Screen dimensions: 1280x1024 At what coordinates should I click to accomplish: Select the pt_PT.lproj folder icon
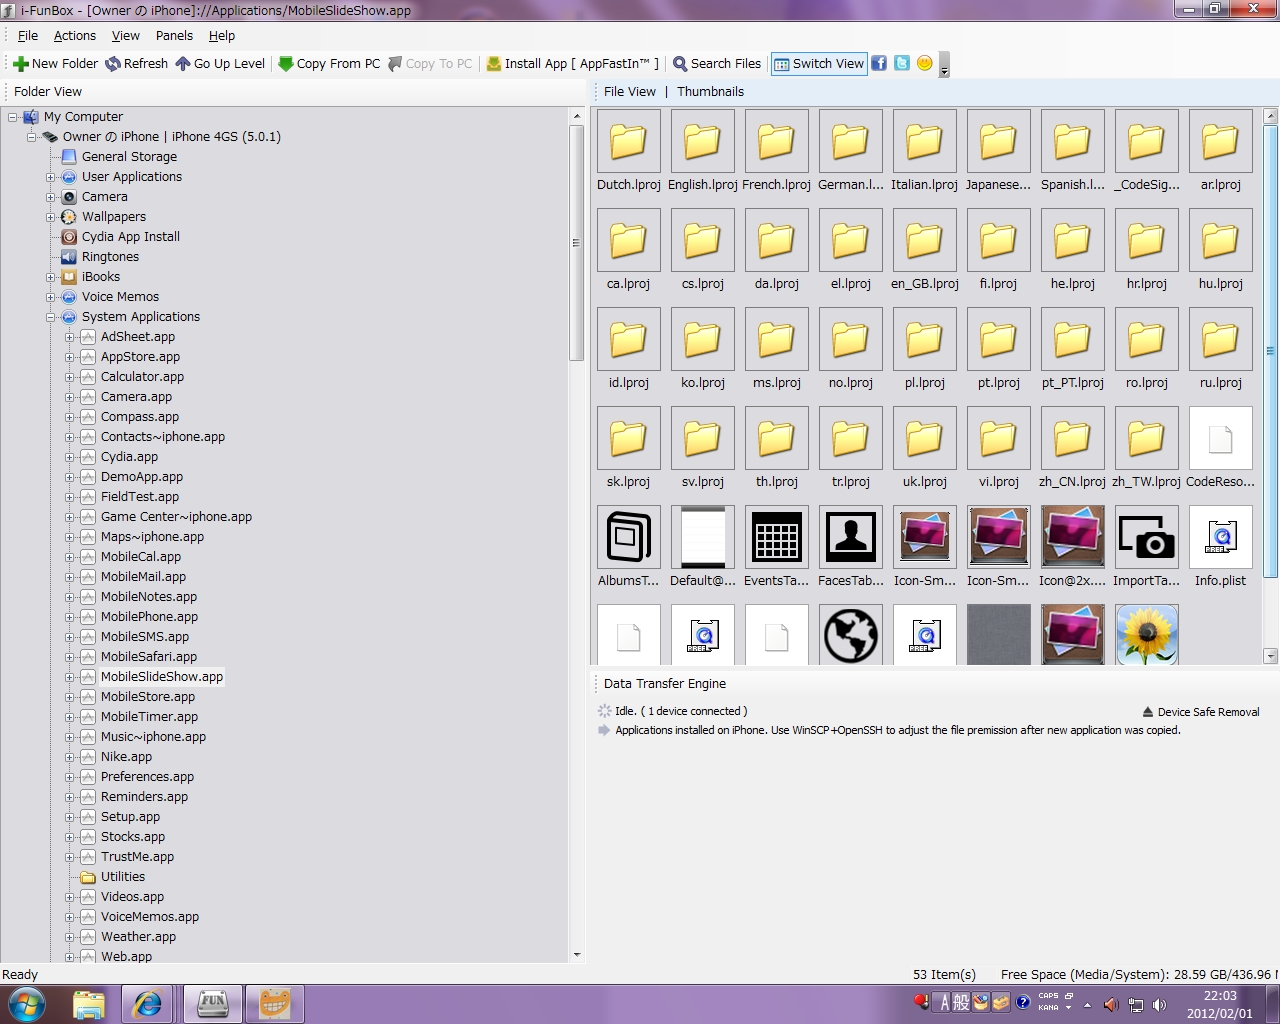pos(1072,340)
